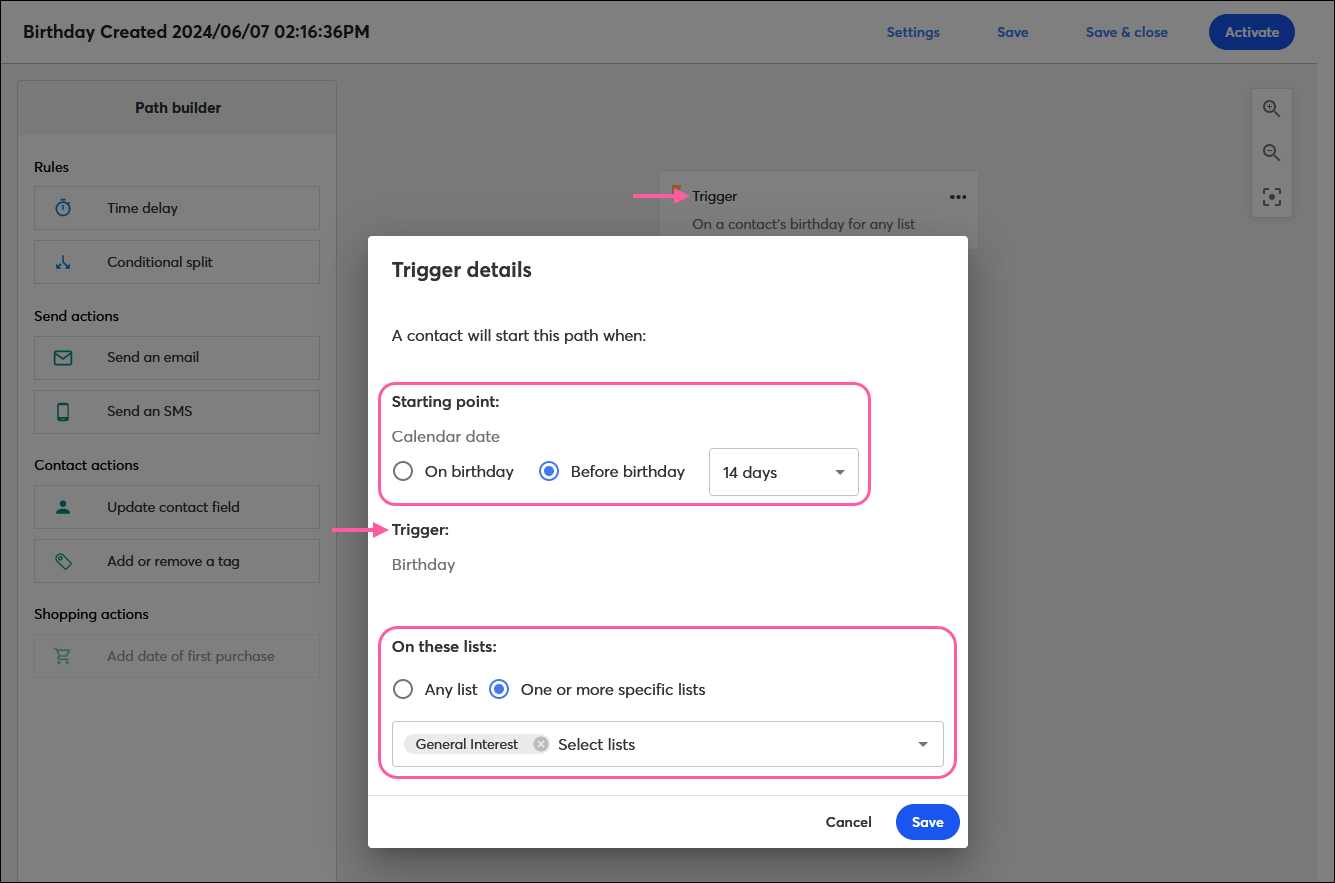This screenshot has width=1335, height=883.
Task: Click the fit-to-screen icon below zoom controls
Action: pyautogui.click(x=1271, y=197)
